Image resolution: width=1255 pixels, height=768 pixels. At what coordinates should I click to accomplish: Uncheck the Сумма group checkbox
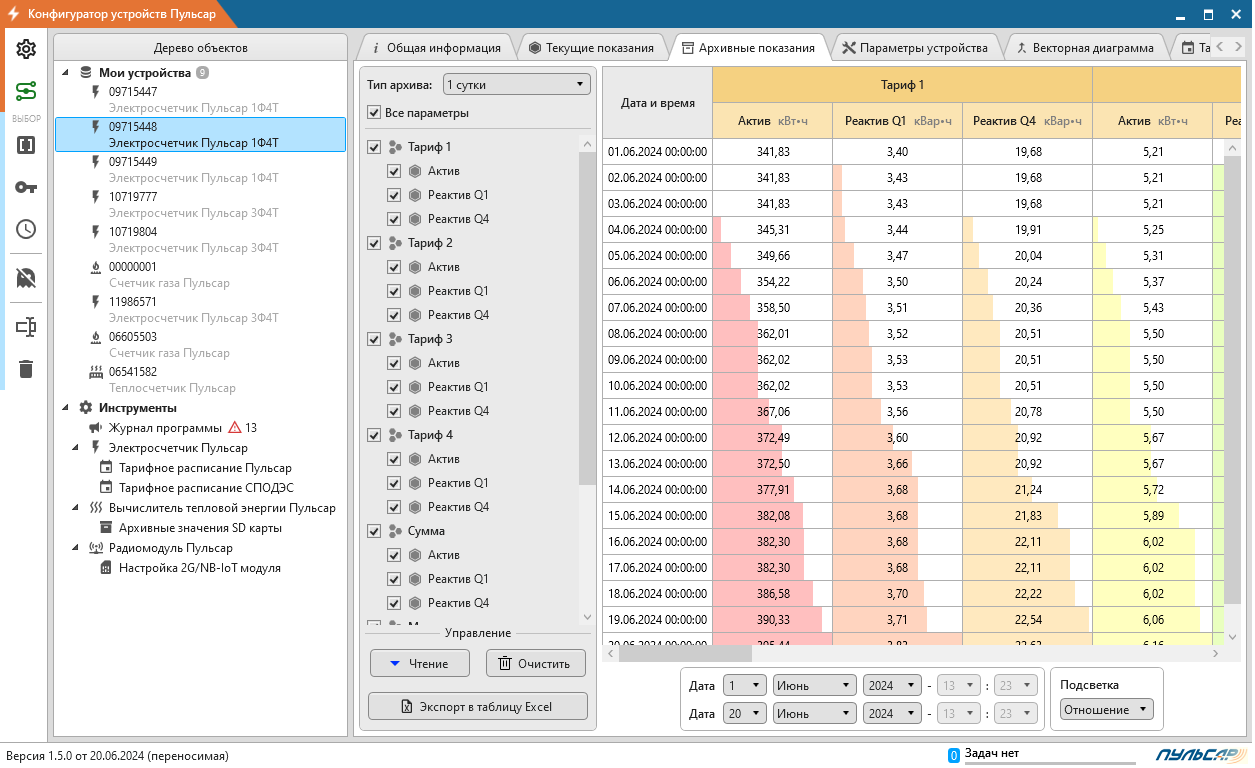(x=374, y=531)
